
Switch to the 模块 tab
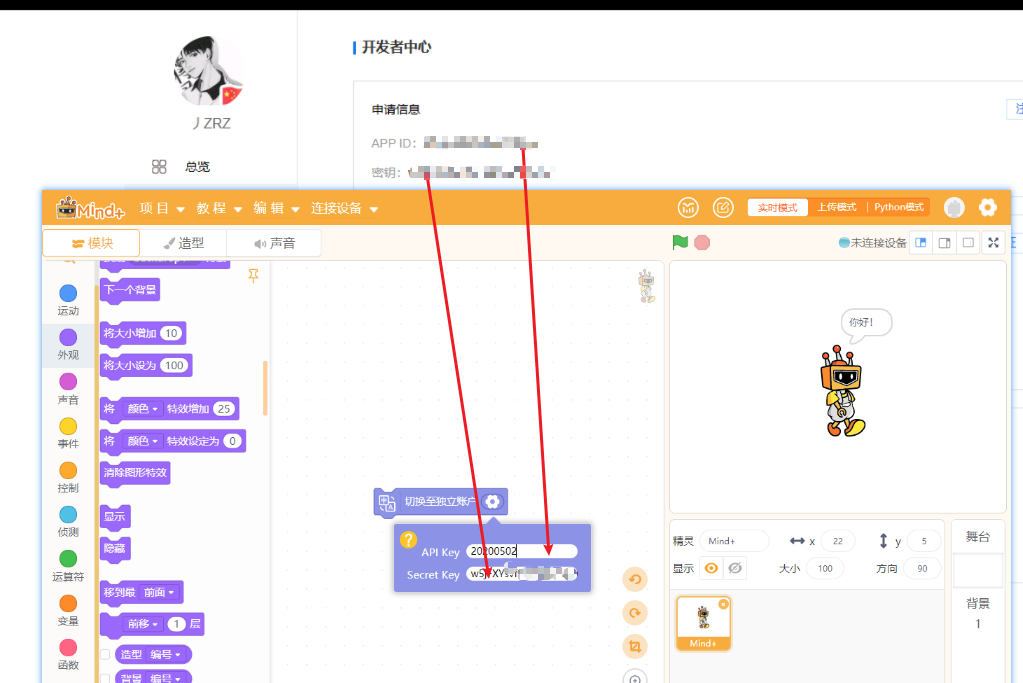(x=91, y=243)
